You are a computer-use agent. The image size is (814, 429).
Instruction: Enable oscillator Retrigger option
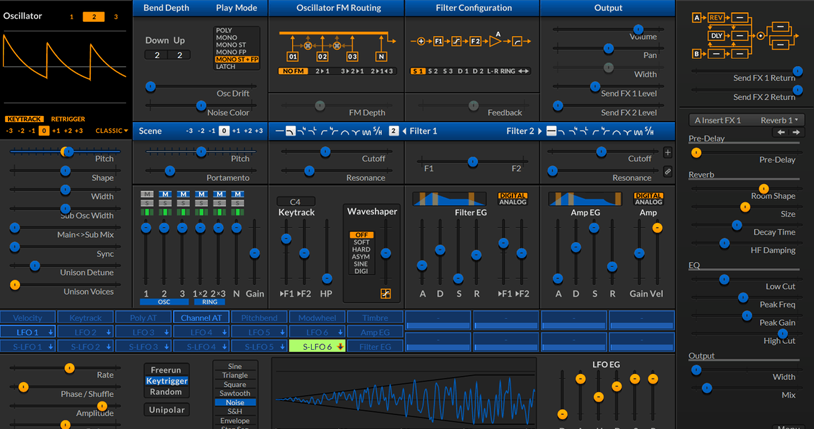tap(68, 119)
